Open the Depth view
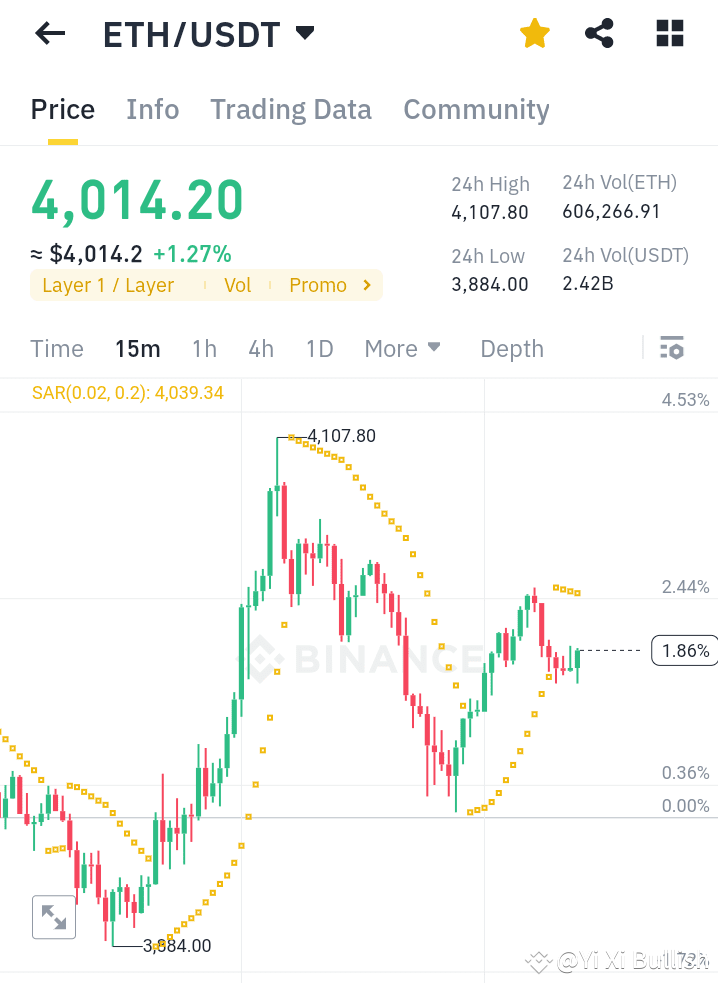718x983 pixels. (511, 348)
